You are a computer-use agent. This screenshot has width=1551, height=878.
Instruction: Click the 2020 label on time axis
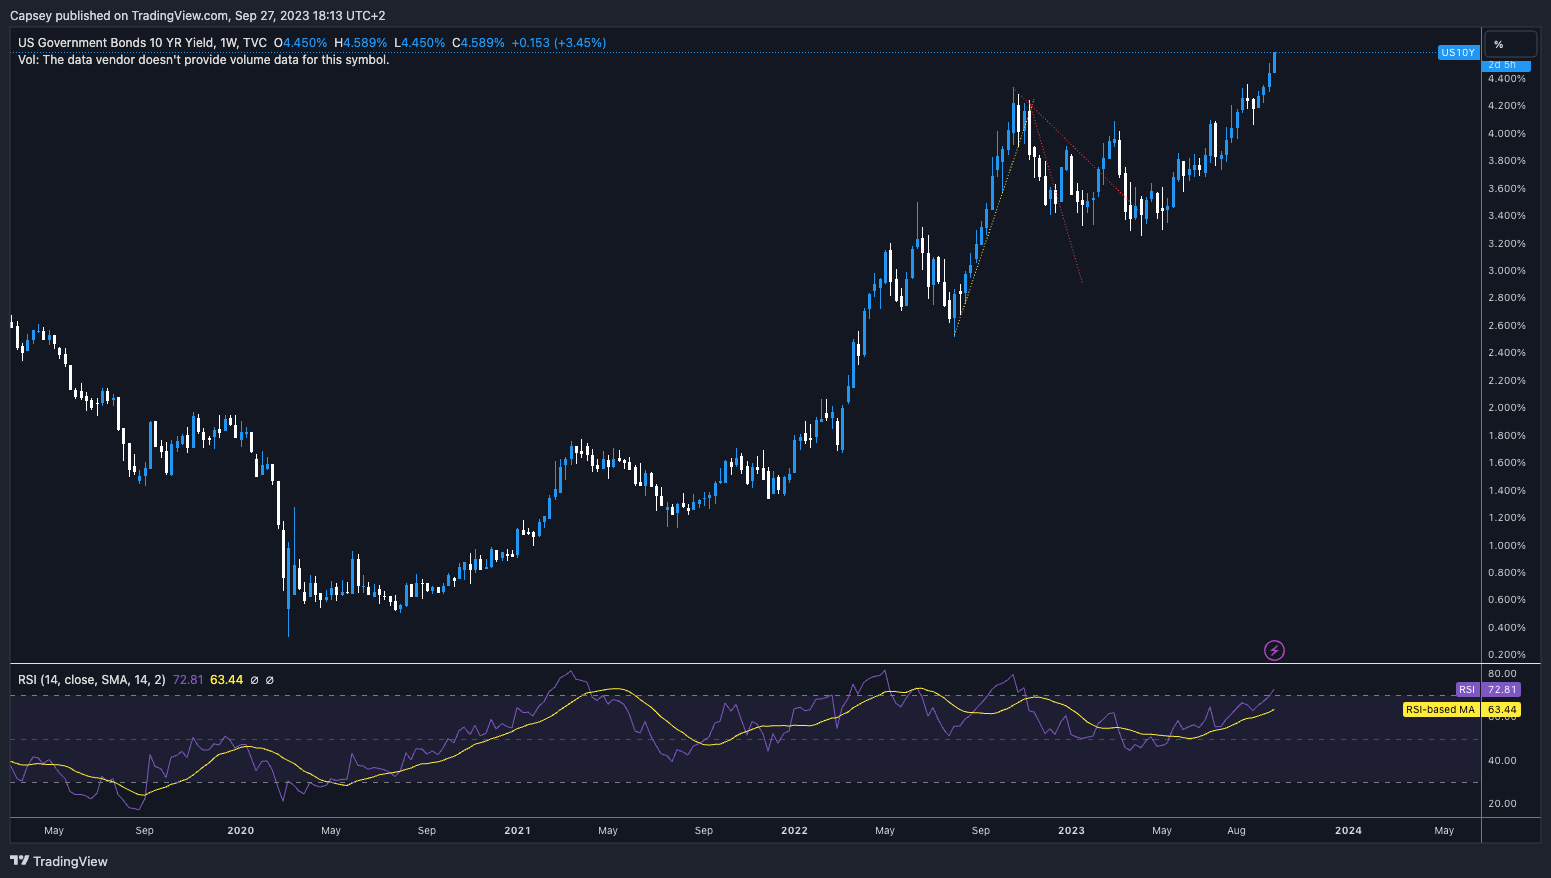coord(240,830)
